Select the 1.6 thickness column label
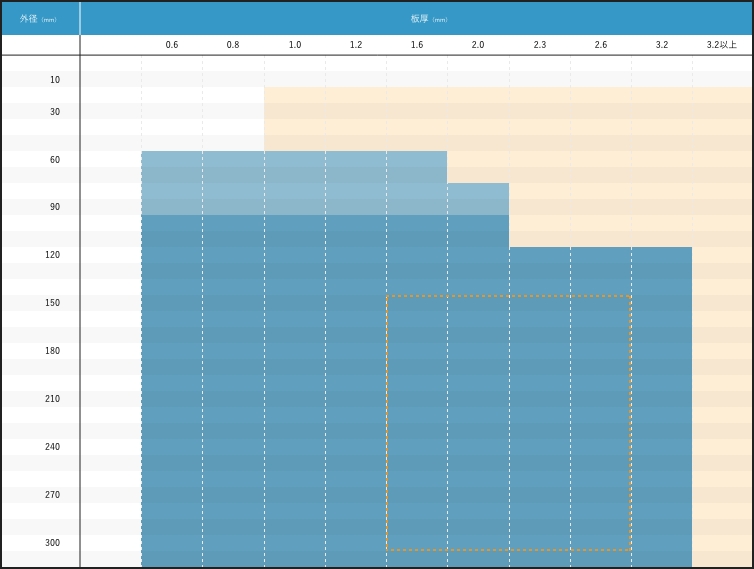The width and height of the screenshot is (754, 569). click(x=417, y=45)
